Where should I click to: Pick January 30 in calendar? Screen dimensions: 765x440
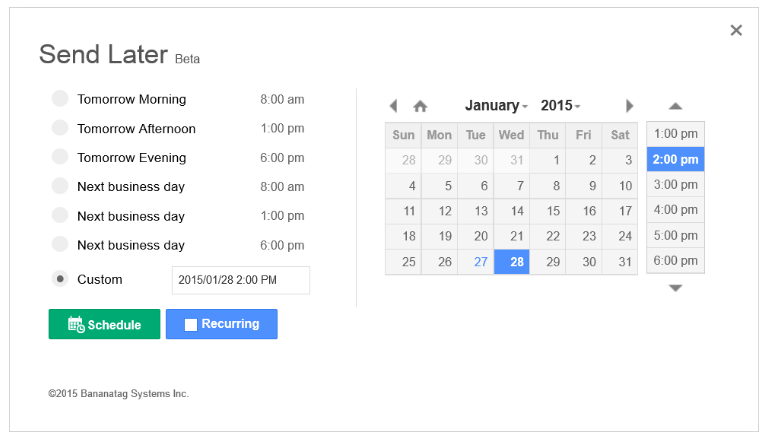pos(584,262)
